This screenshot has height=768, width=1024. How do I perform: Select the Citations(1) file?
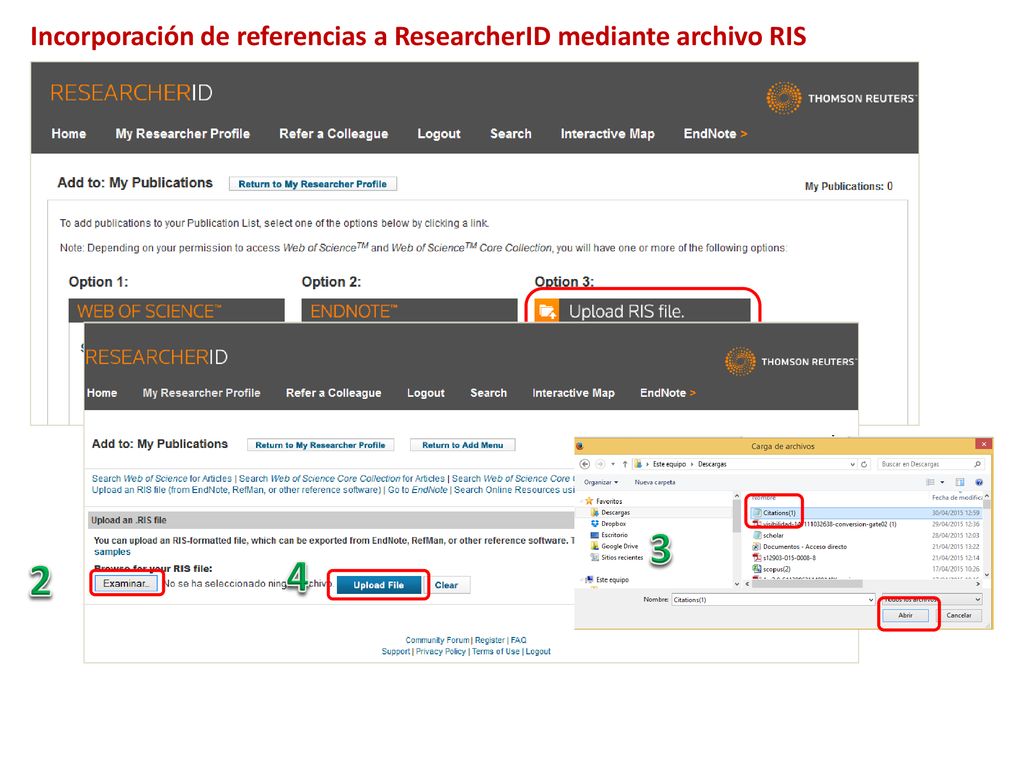[773, 513]
